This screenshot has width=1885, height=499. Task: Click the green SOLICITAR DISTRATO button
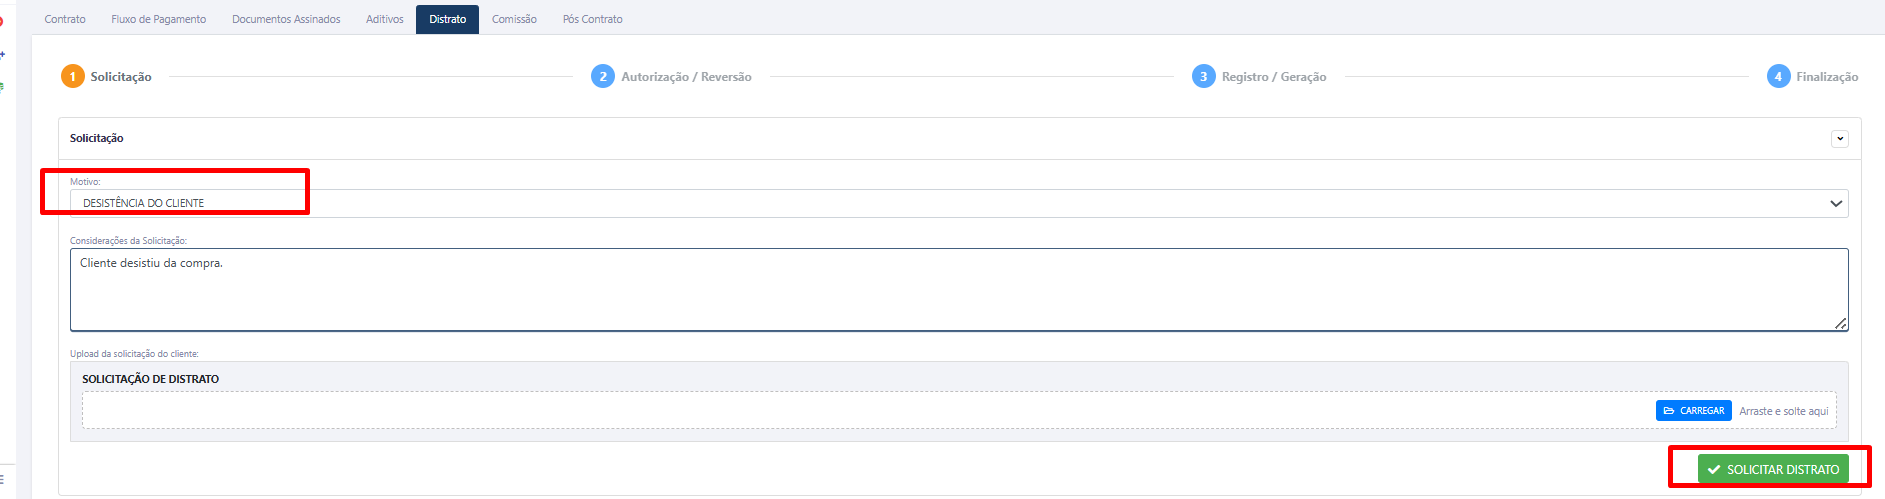1773,469
